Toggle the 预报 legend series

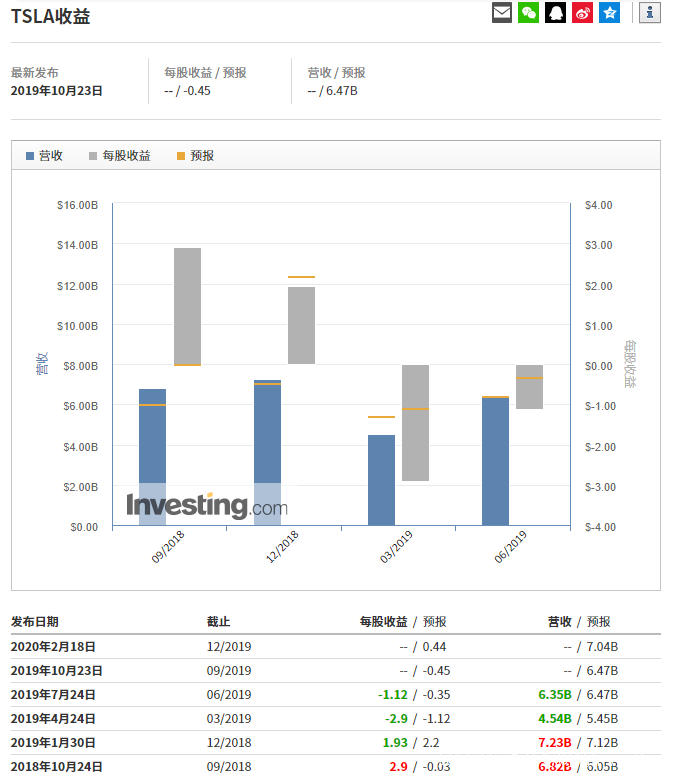(x=195, y=156)
